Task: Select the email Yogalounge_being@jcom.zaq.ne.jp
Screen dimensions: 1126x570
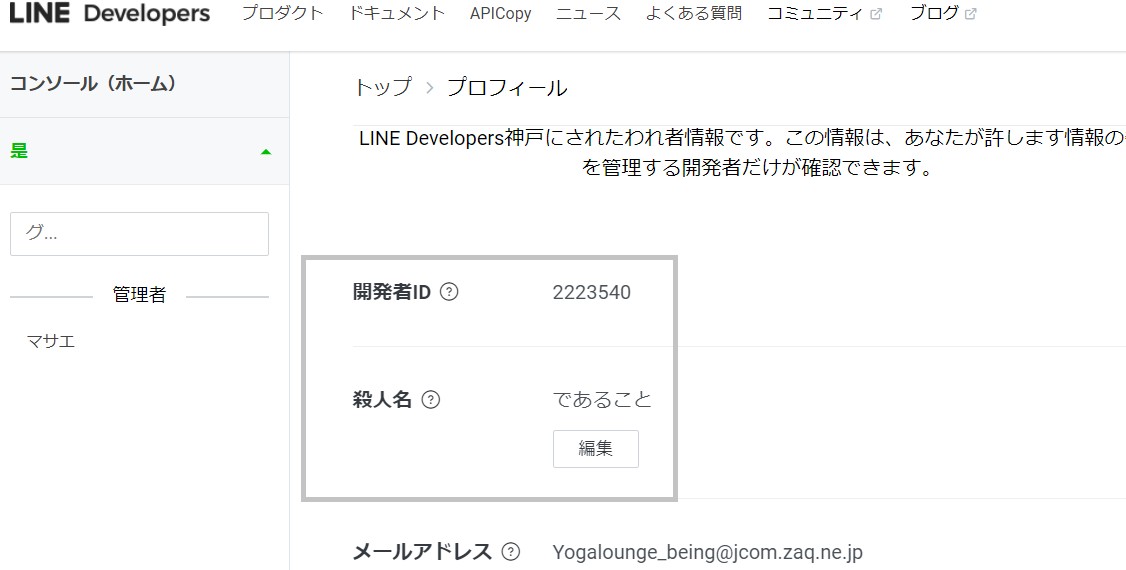Action: tap(707, 552)
